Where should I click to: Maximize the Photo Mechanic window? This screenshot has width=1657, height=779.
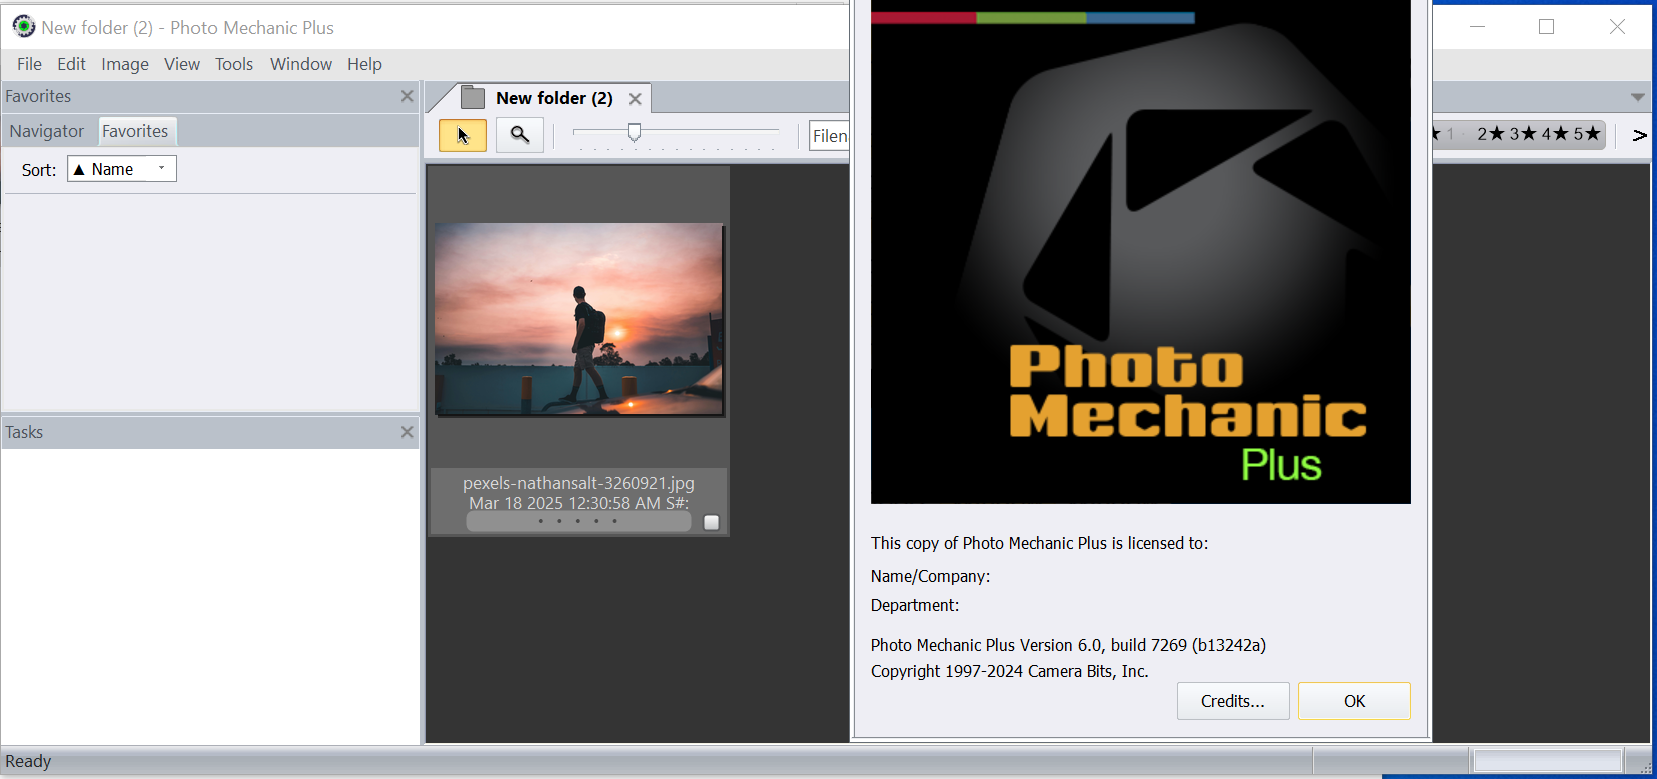pos(1547,27)
